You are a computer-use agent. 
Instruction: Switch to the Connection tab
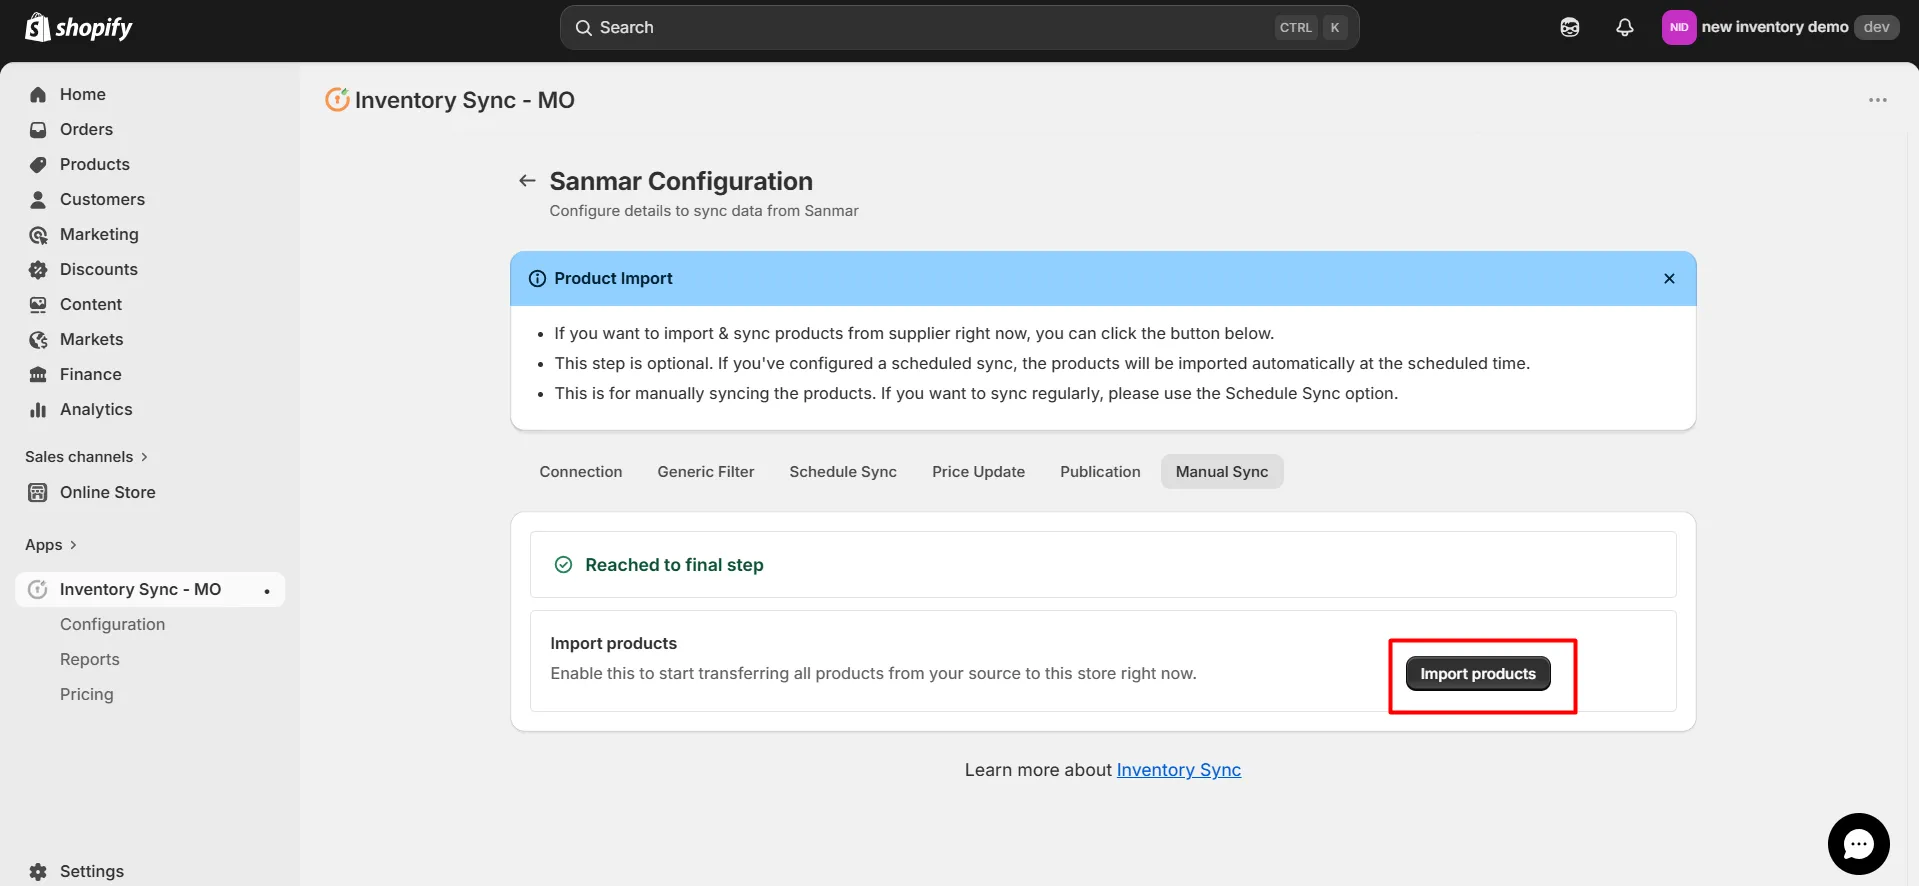581,472
